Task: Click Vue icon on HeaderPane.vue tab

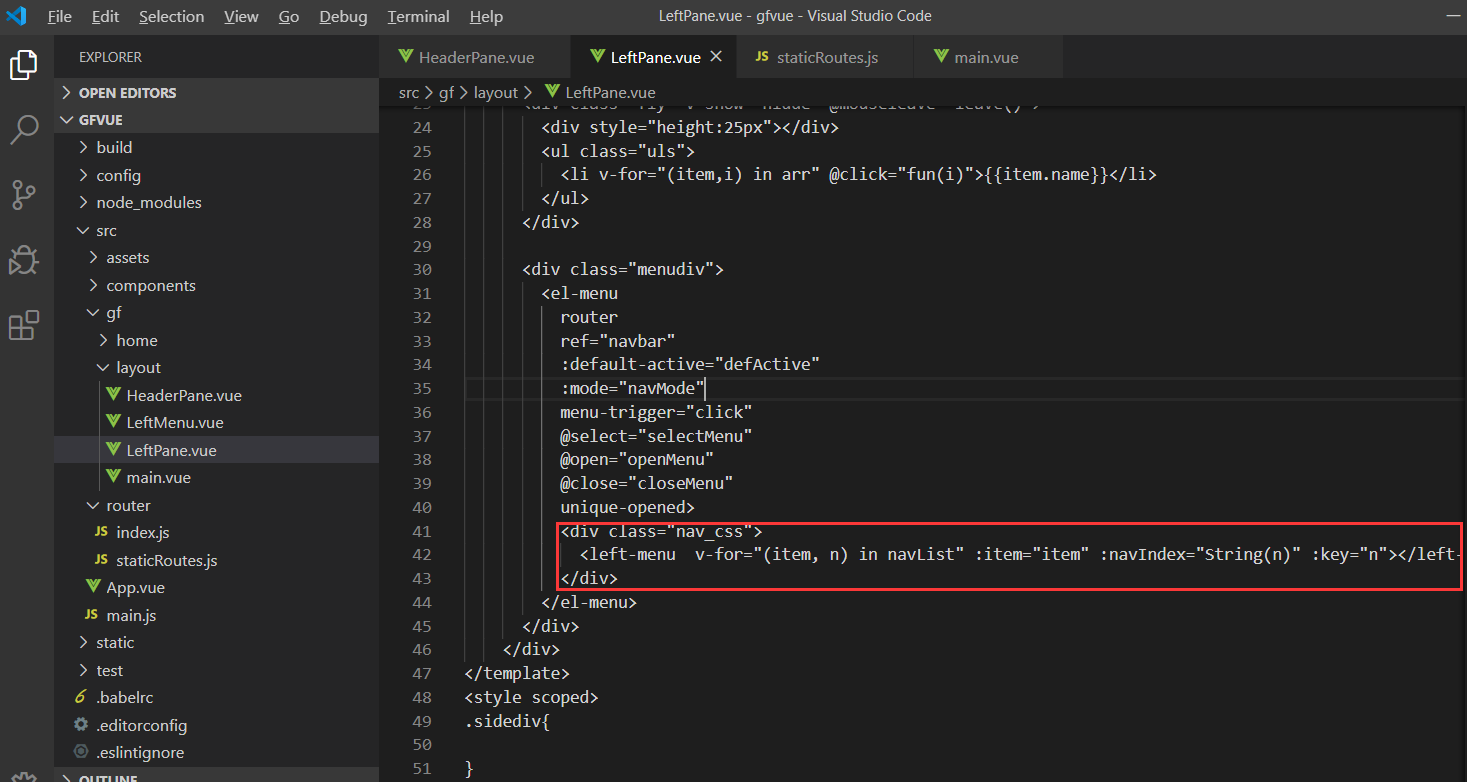Action: click(406, 57)
